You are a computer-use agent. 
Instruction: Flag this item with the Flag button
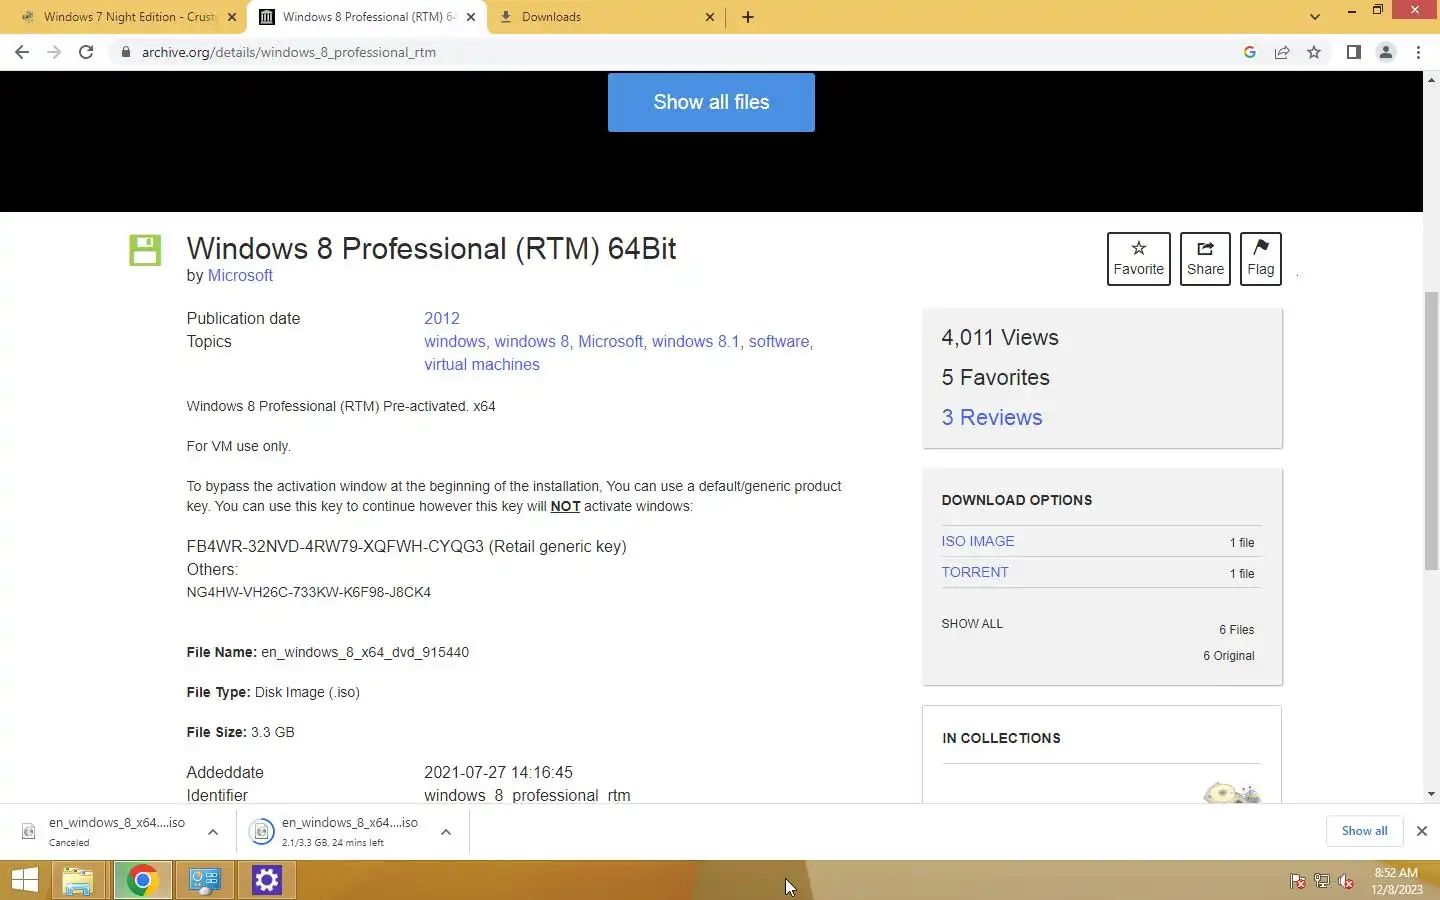tap(1260, 259)
